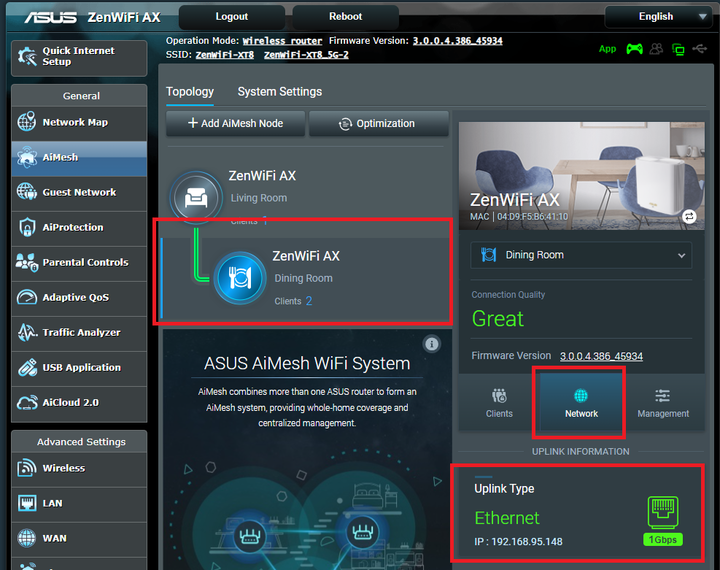Click the Optimization button

(x=378, y=124)
